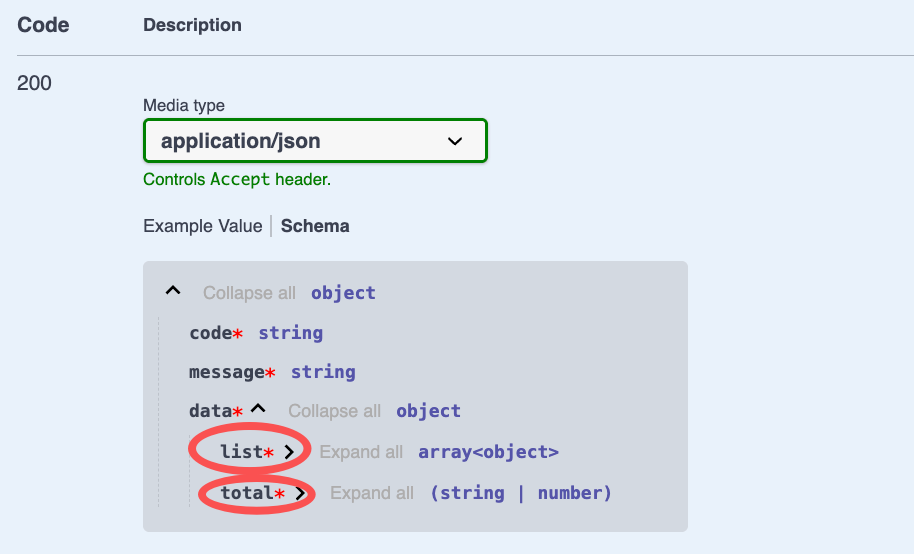Expand the list property arrow

[x=290, y=452]
